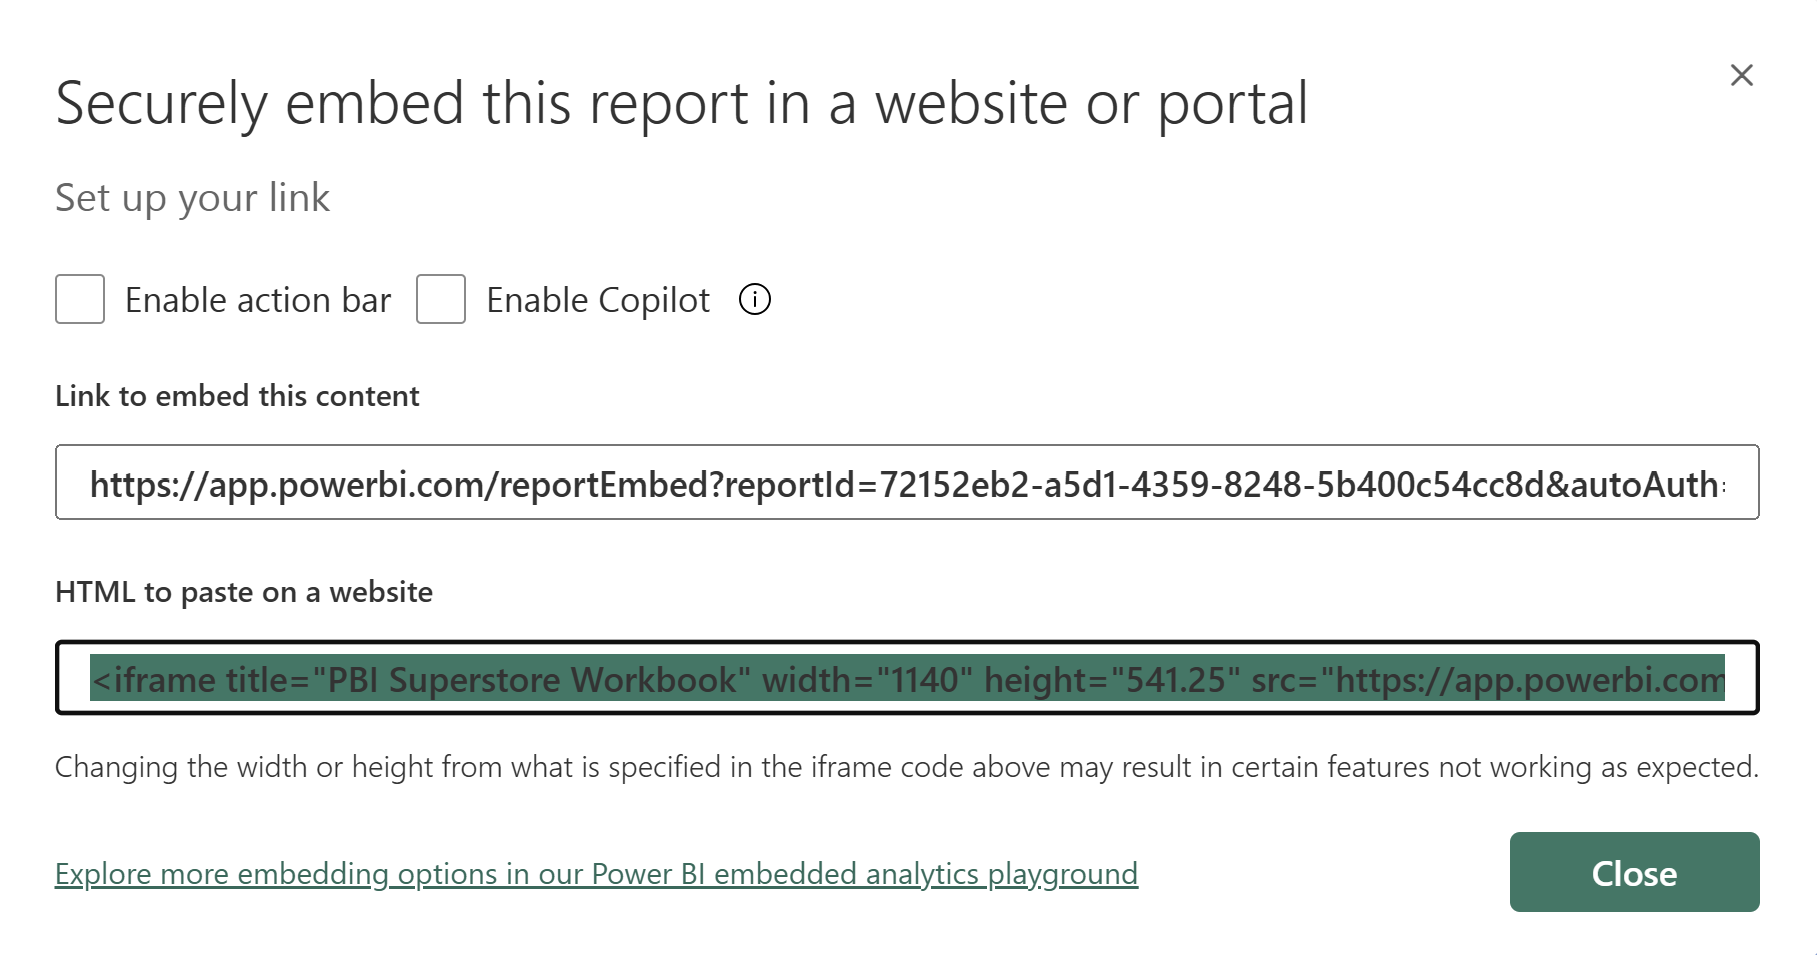The height and width of the screenshot is (955, 1817).
Task: Select the 'HTML to paste on a website' label
Action: coord(244,592)
